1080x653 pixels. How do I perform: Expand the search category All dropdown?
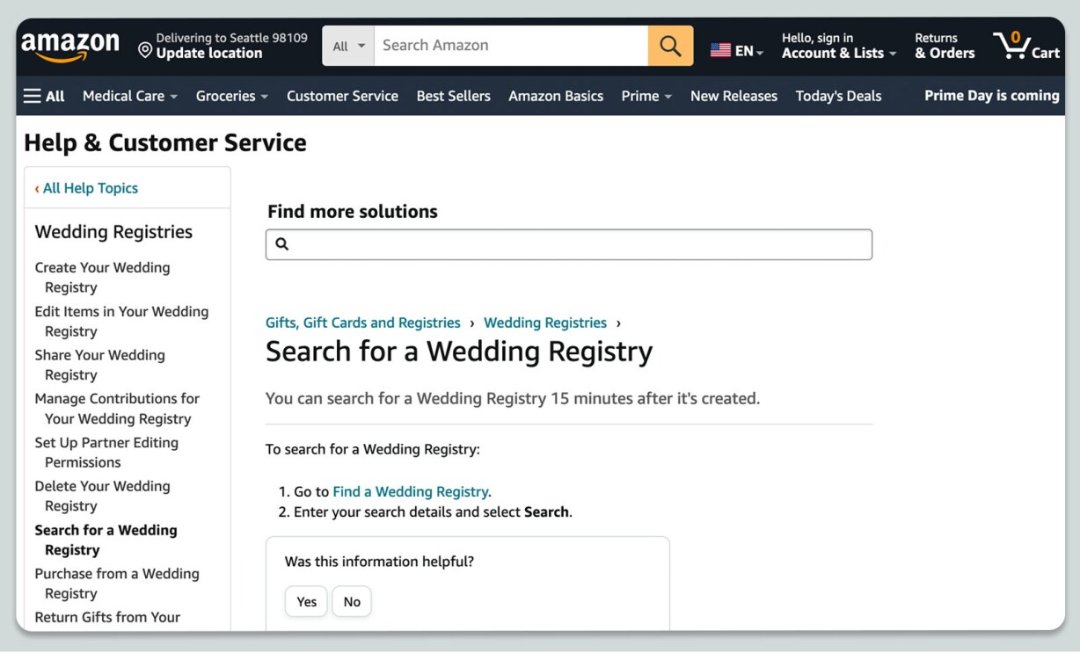[348, 46]
